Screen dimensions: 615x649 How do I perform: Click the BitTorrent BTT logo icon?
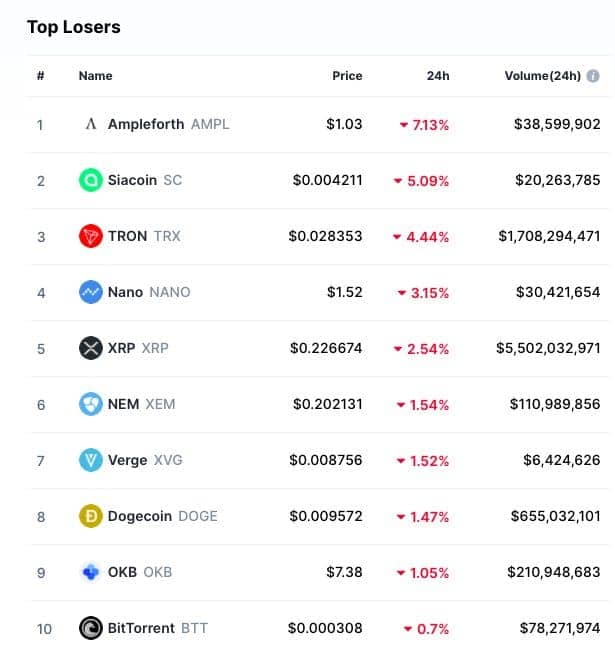coord(91,628)
